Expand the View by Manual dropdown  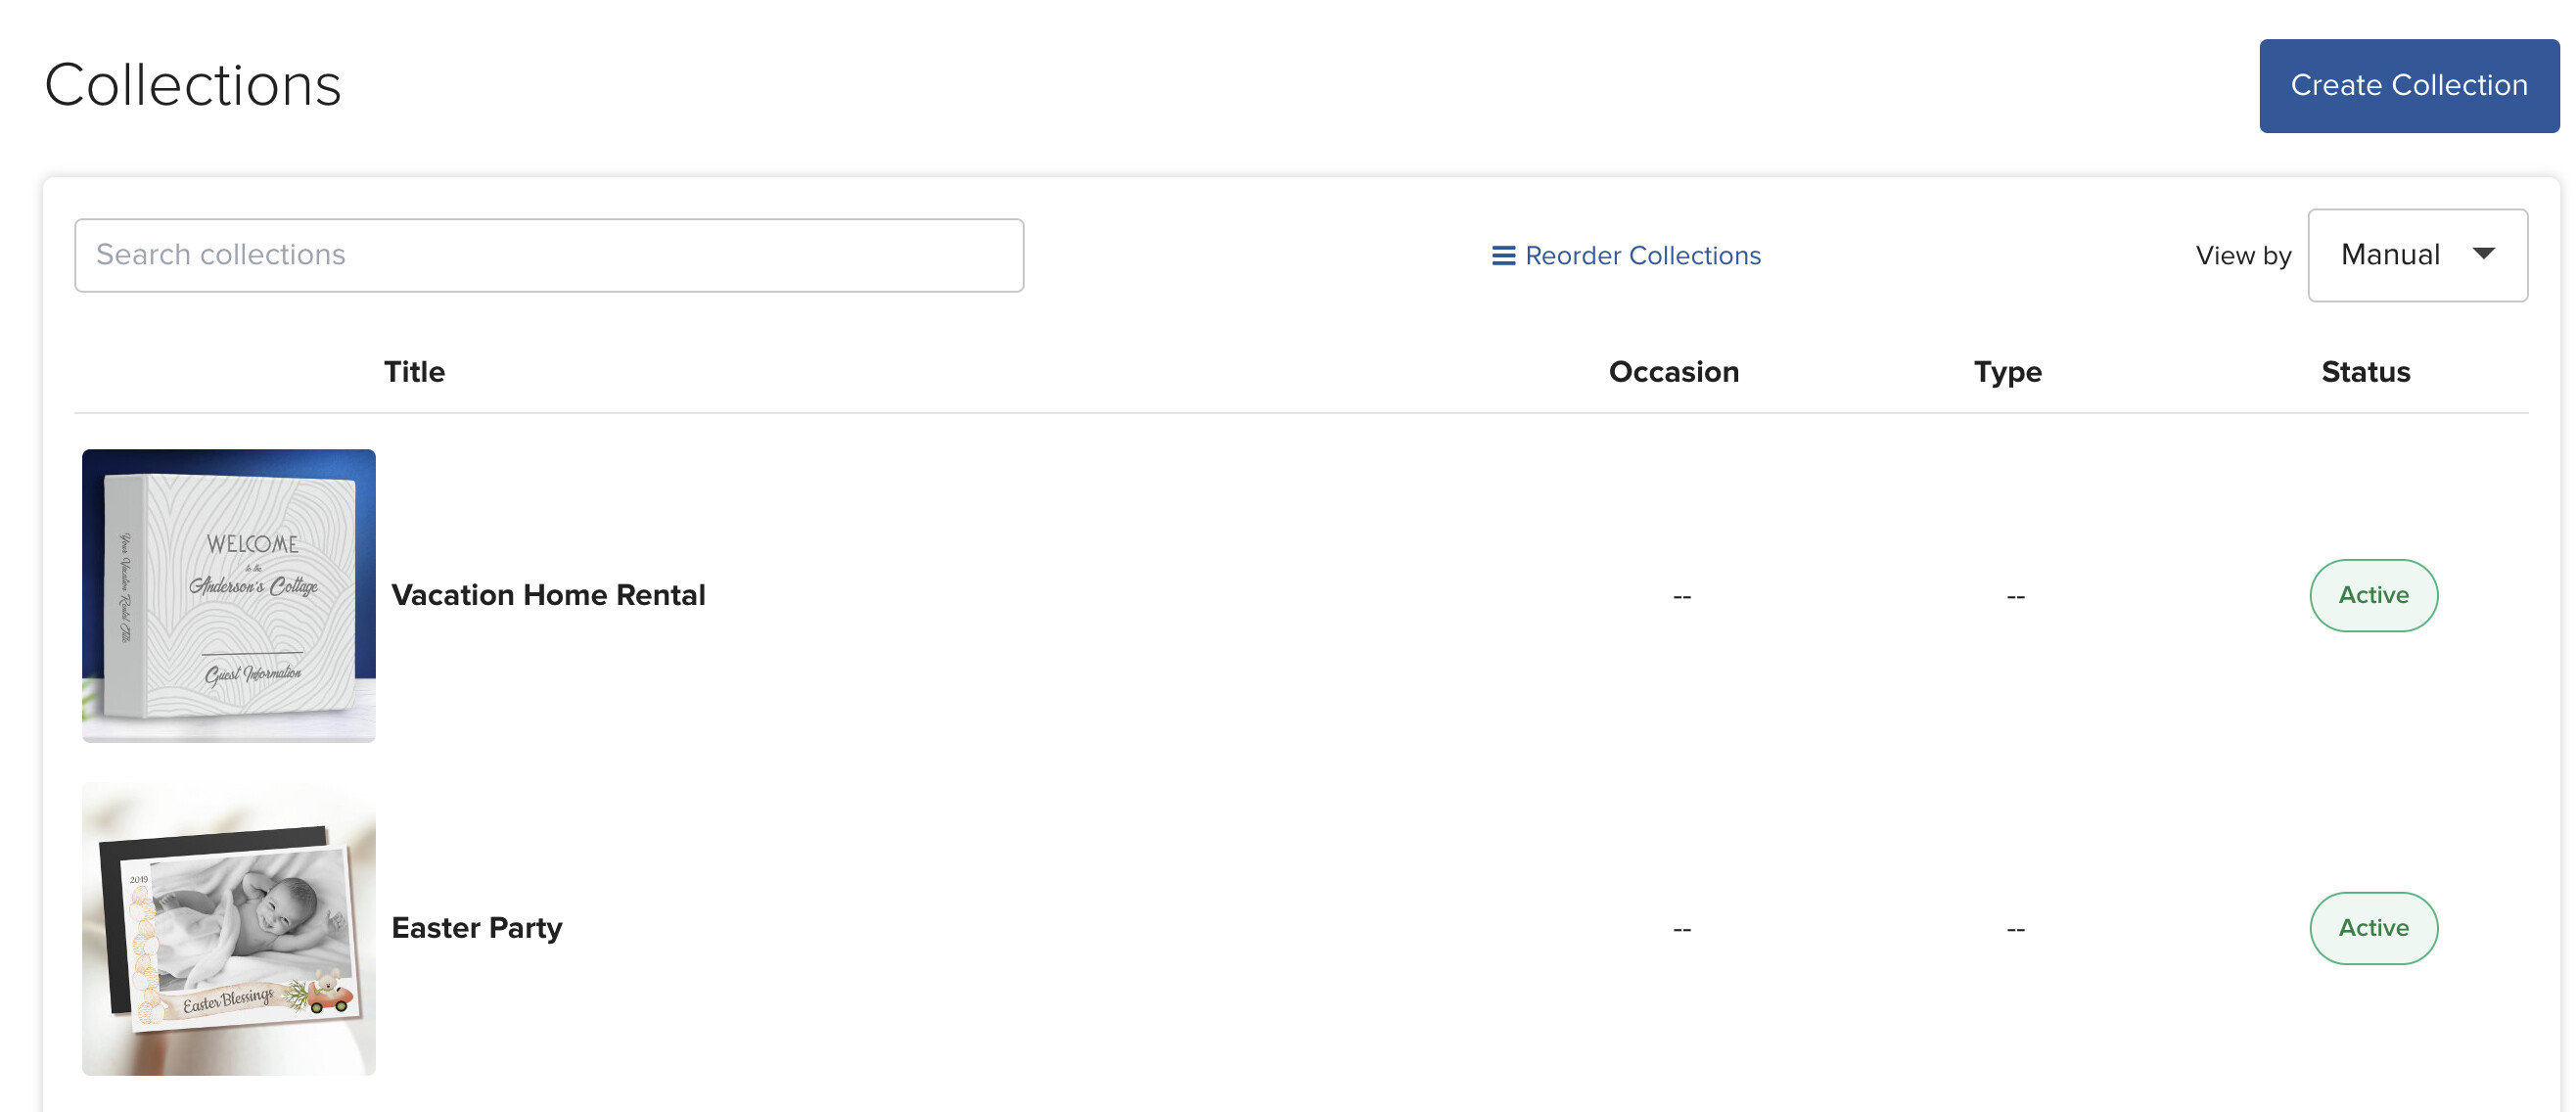[x=2417, y=255]
